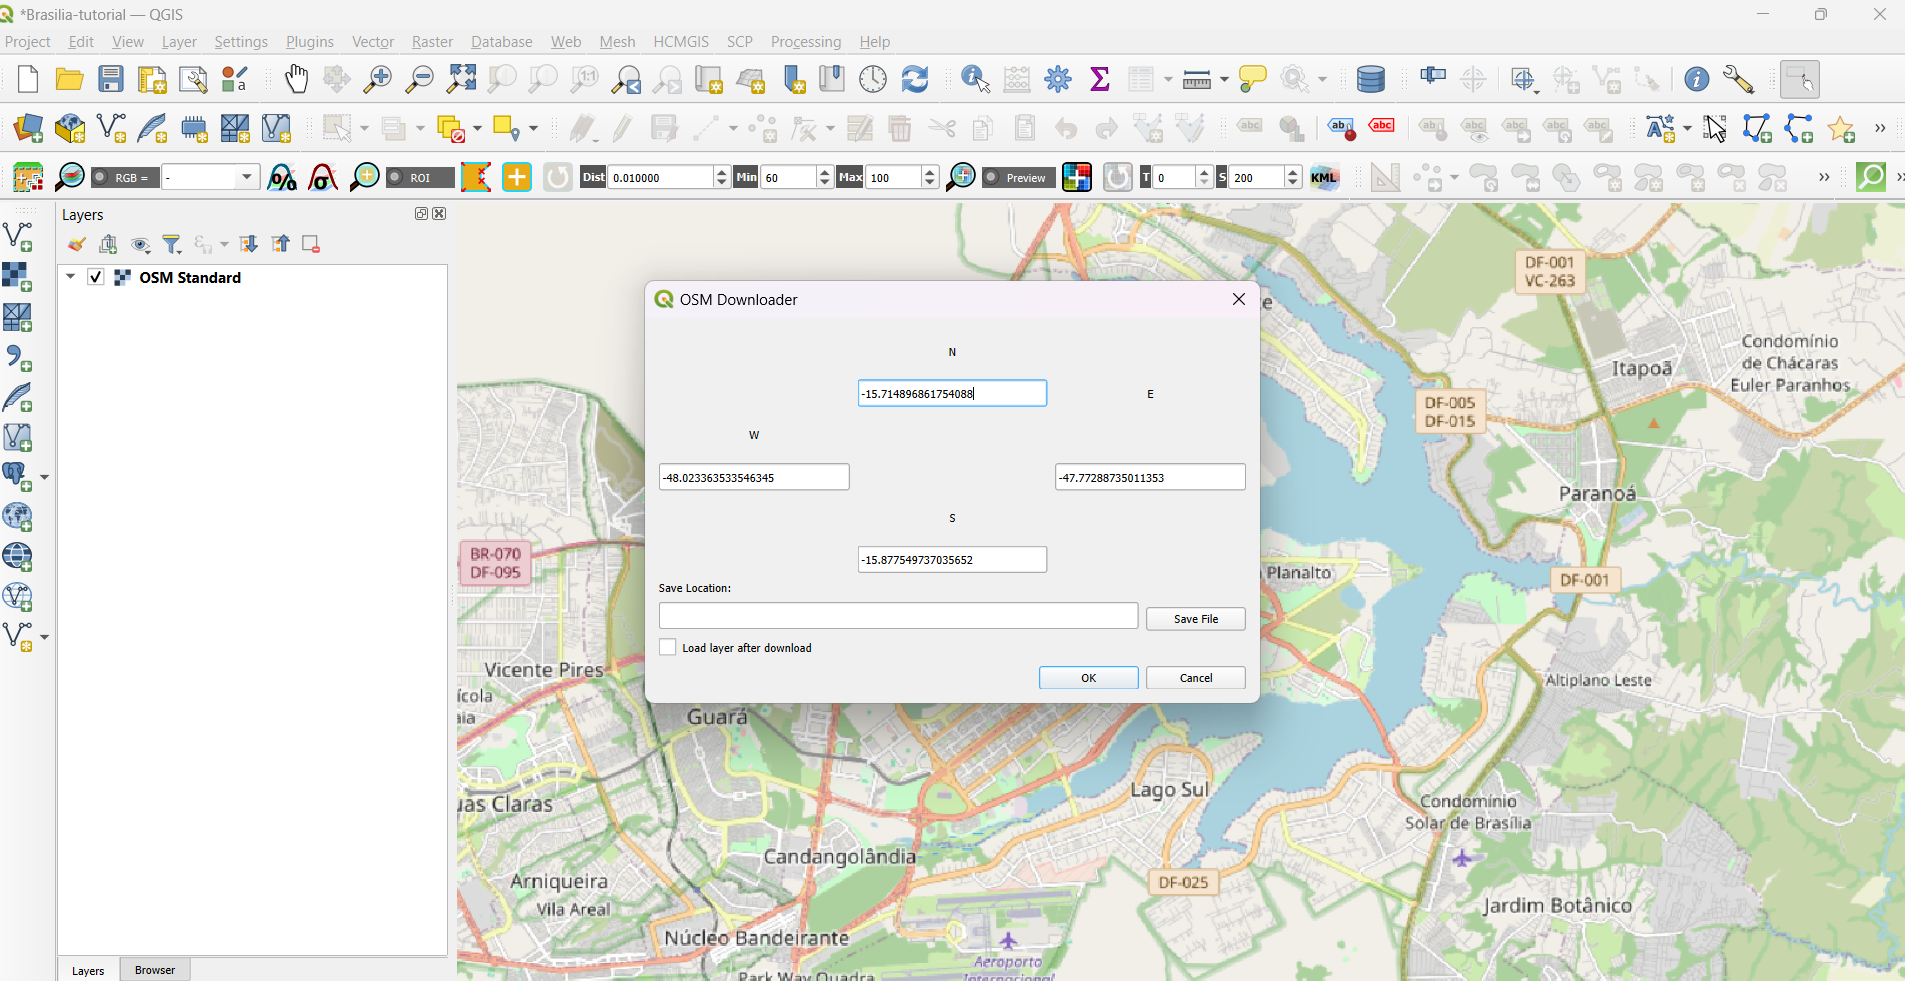Open the Project menu

pos(28,42)
